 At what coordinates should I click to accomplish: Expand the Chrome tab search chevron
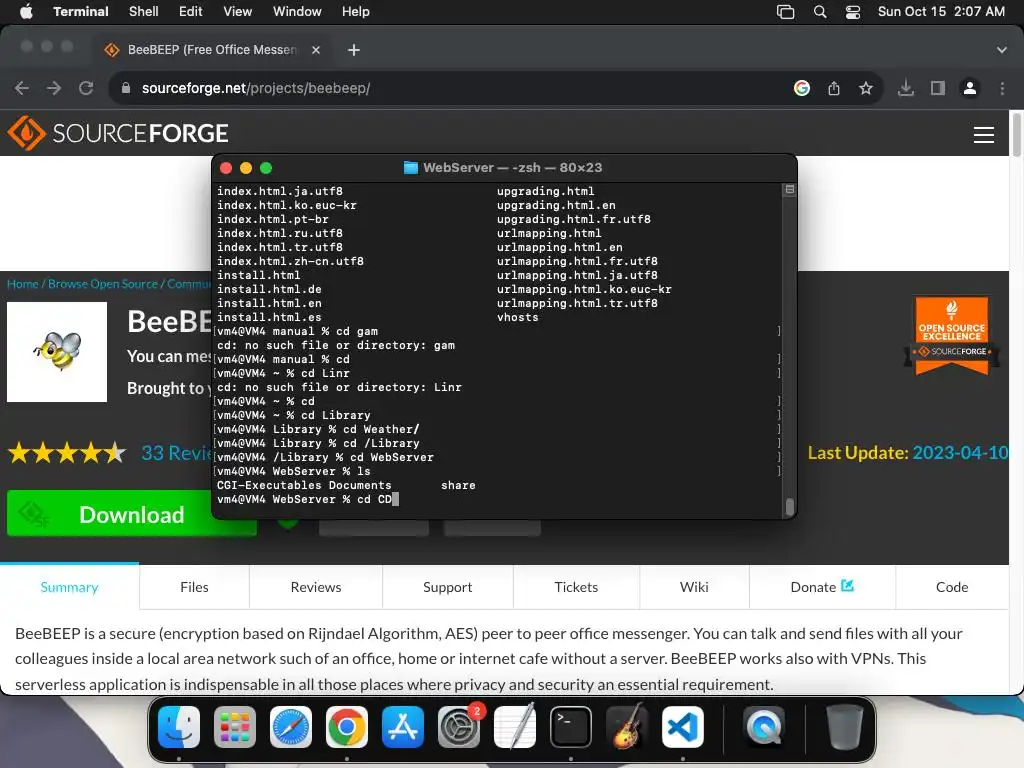[x=1002, y=50]
